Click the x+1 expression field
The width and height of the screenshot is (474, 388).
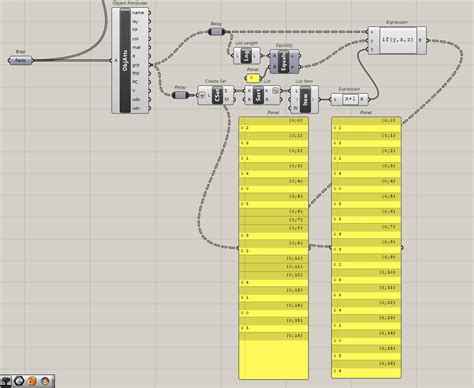tap(350, 99)
